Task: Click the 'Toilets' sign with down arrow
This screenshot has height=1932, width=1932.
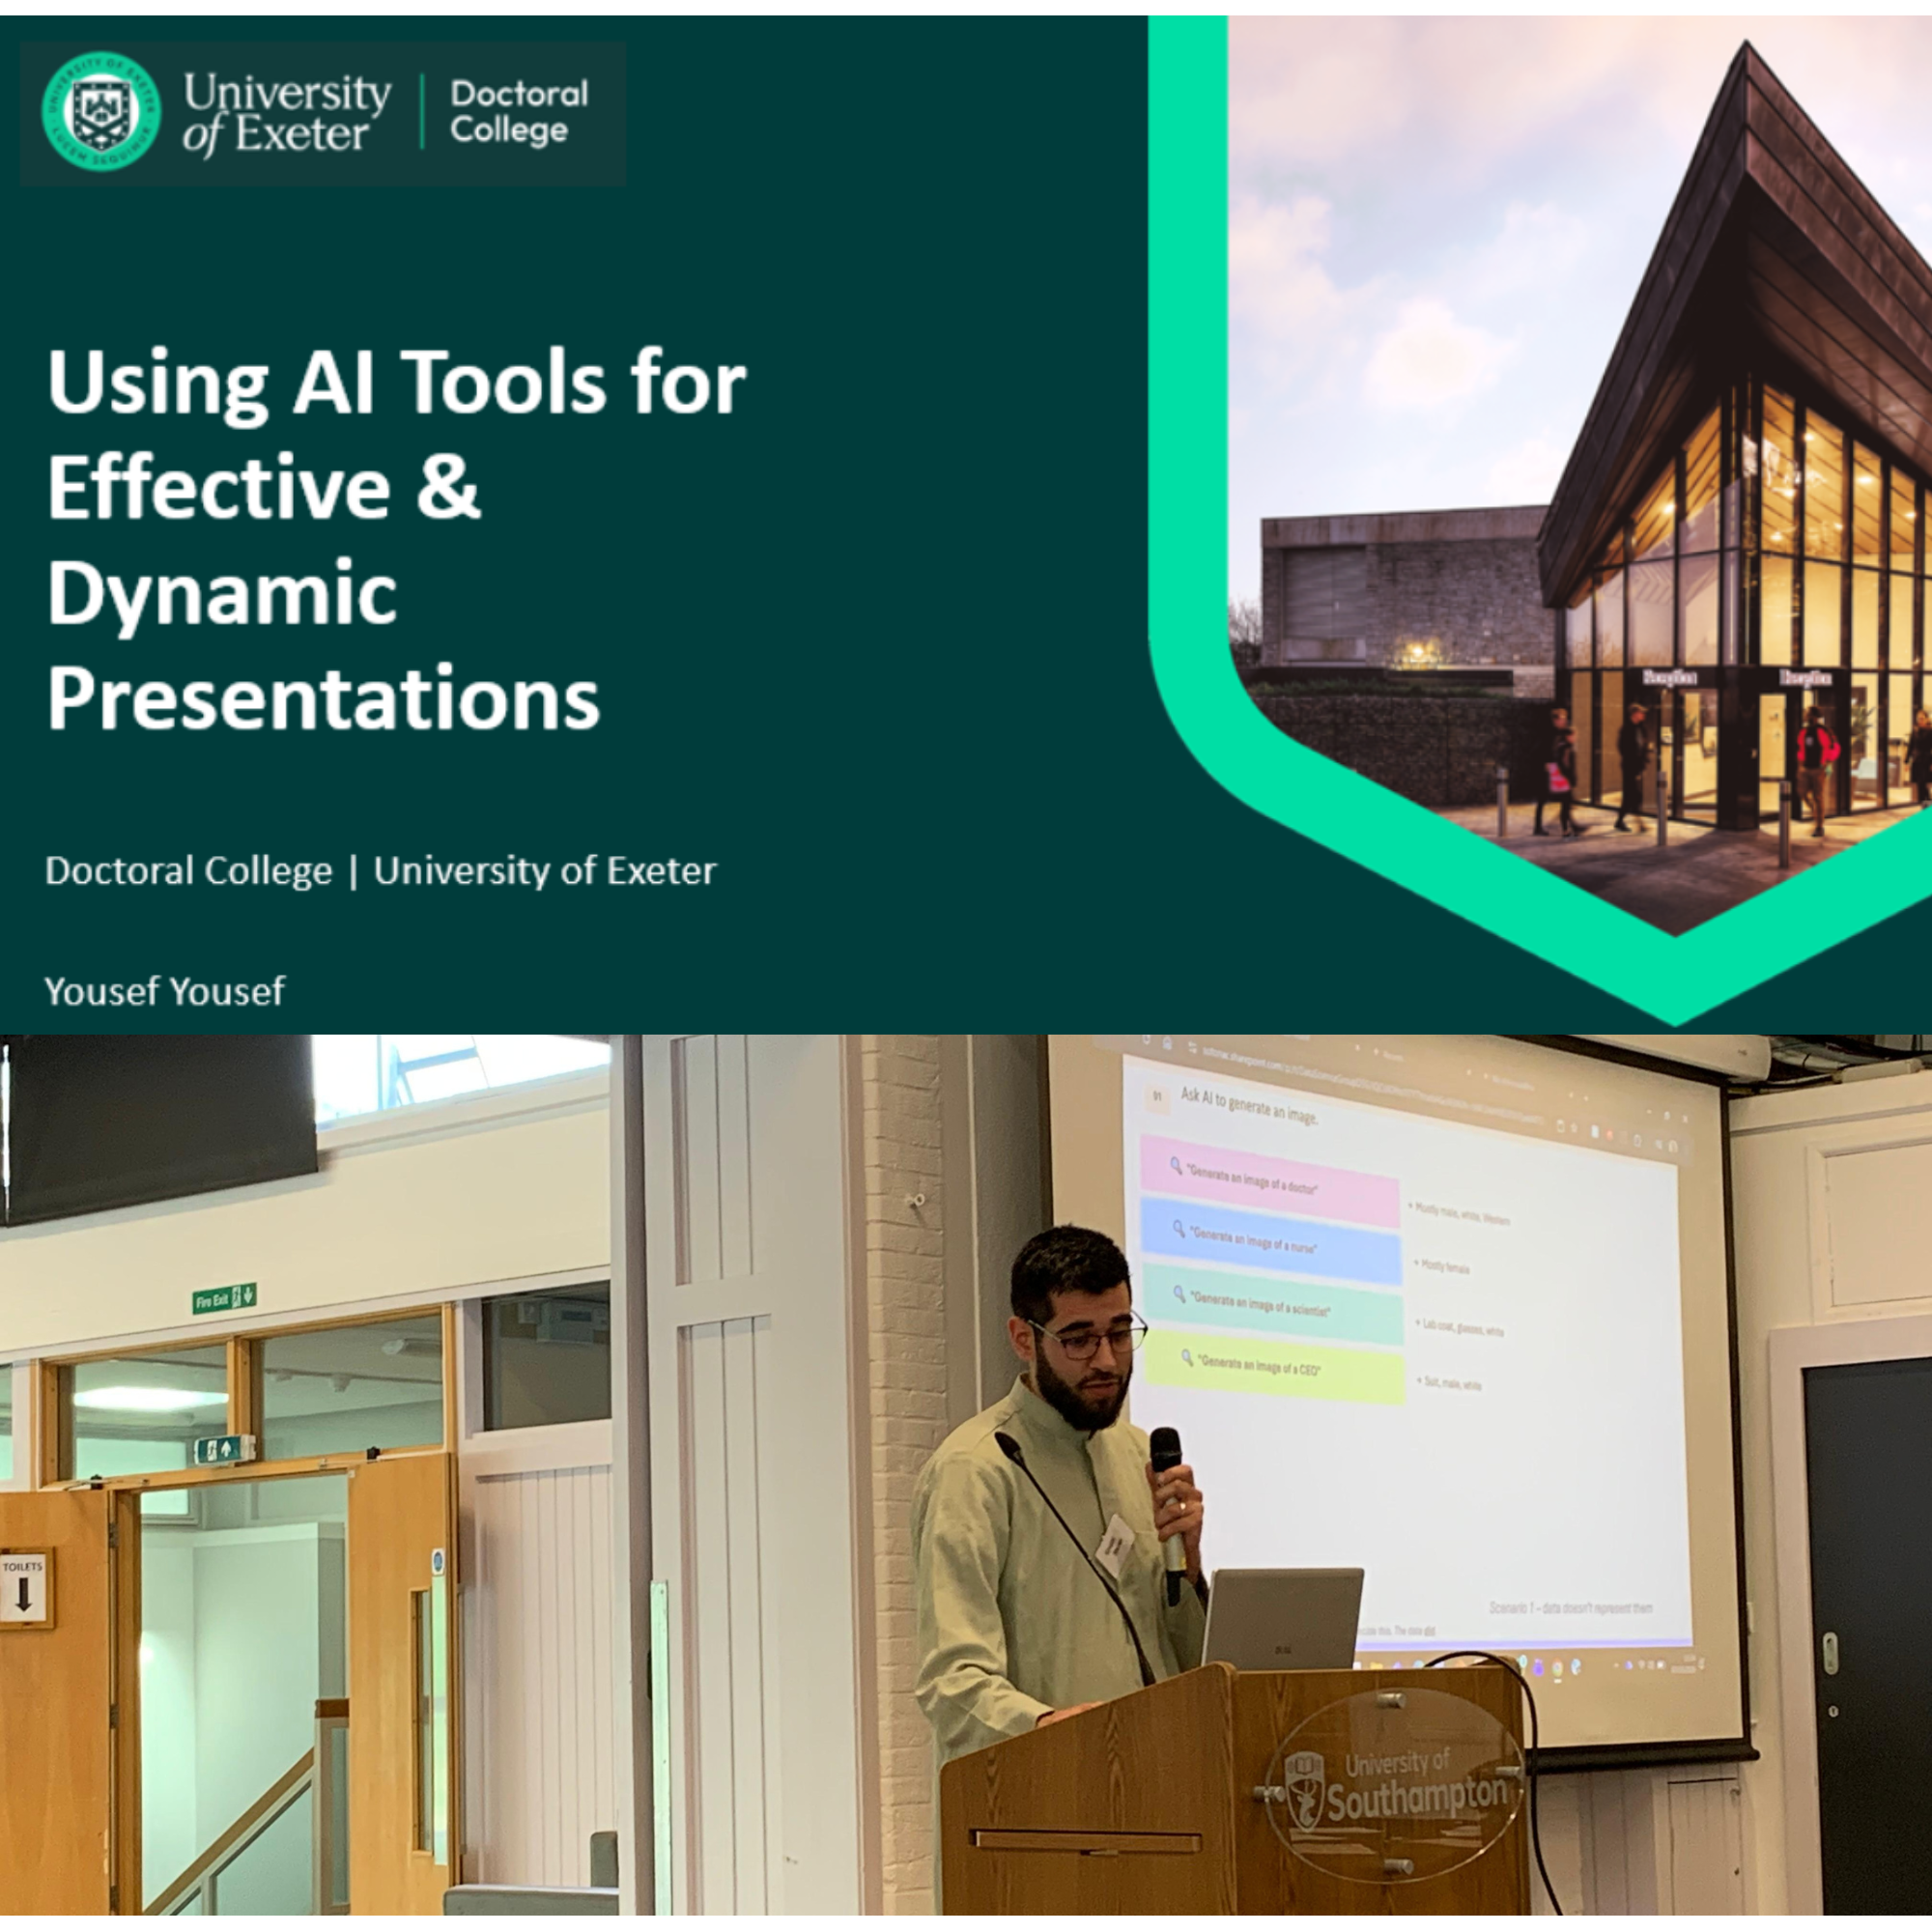Action: point(26,1590)
